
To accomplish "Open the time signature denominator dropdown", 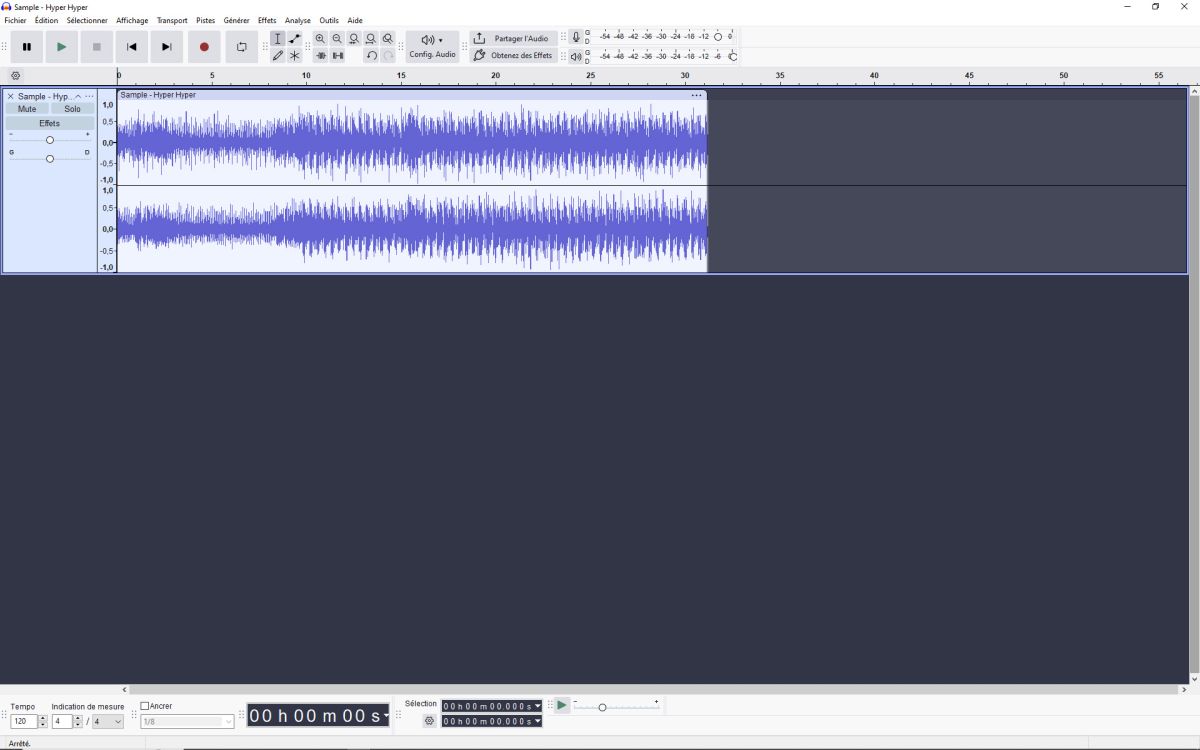I will [x=108, y=722].
